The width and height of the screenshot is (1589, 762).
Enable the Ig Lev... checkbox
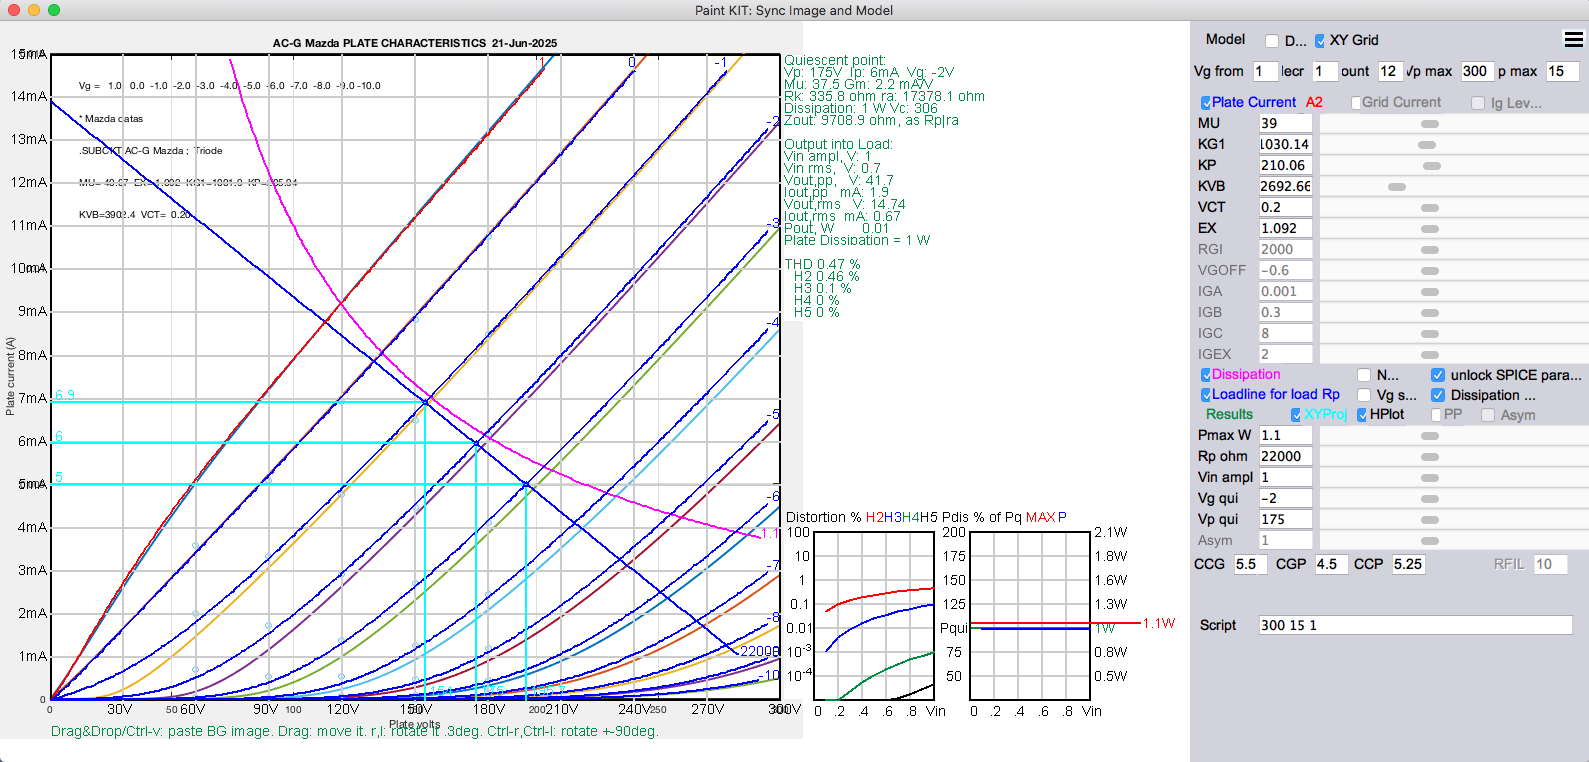pos(1478,103)
